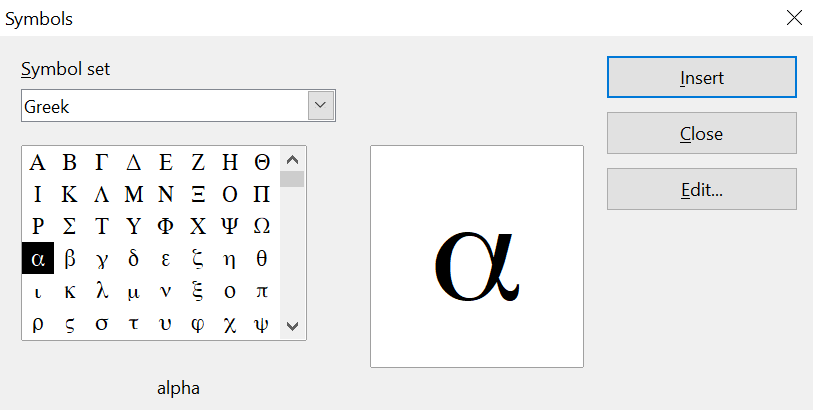The image size is (813, 410).
Task: Click the symbol list scroll-up arrow
Action: tap(292, 160)
